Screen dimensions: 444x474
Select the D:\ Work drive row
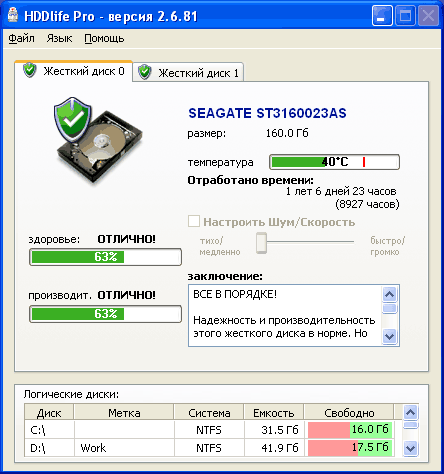tap(209, 448)
